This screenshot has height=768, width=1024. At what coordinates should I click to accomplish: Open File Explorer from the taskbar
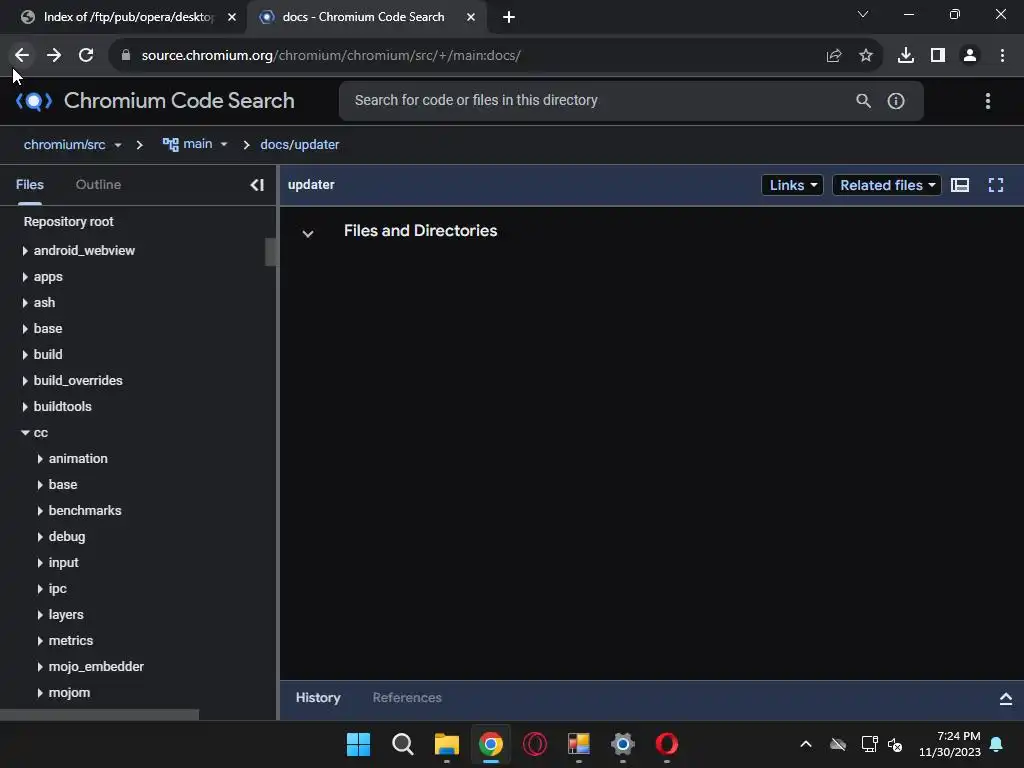click(447, 744)
